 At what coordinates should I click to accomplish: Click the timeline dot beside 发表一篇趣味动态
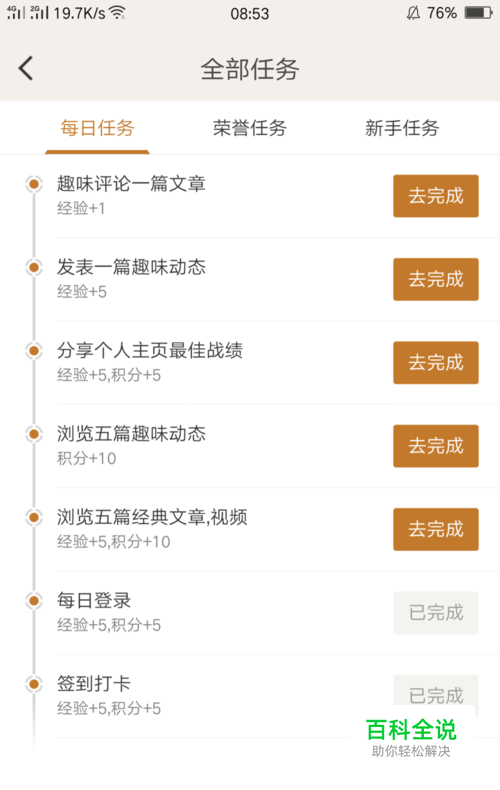34,267
